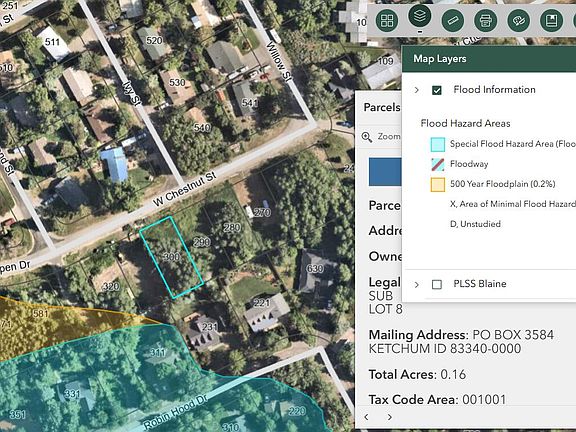
Task: Click the selected parcel 300 on map
Action: tap(171, 257)
